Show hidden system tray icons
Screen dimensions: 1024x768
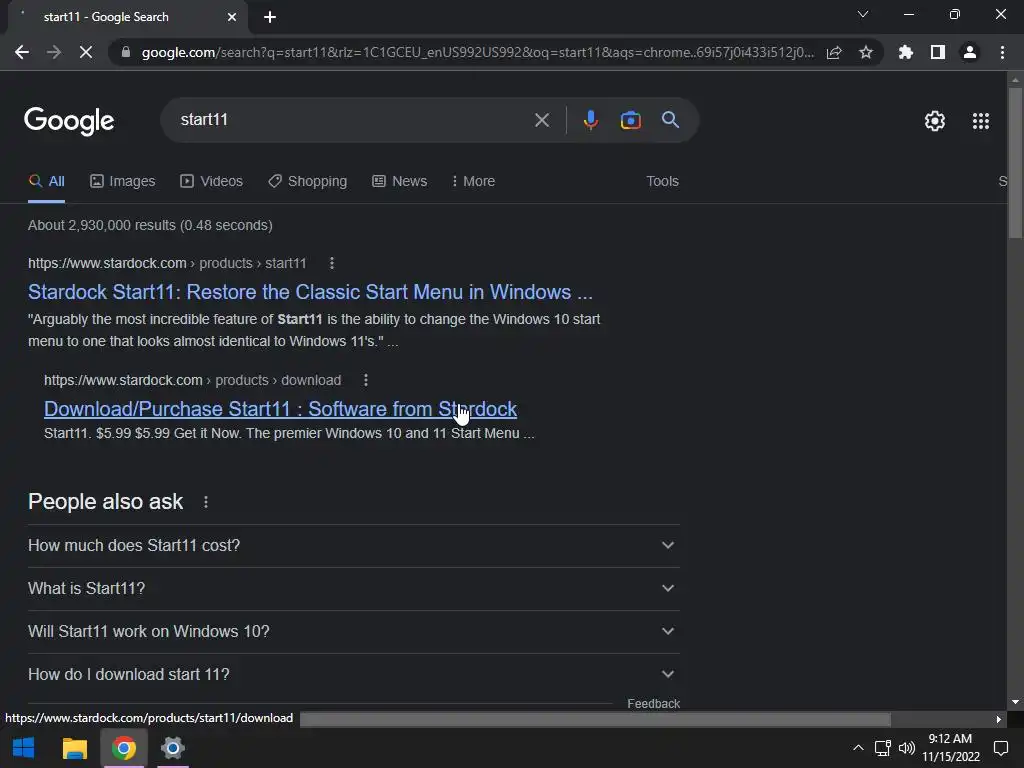[858, 748]
